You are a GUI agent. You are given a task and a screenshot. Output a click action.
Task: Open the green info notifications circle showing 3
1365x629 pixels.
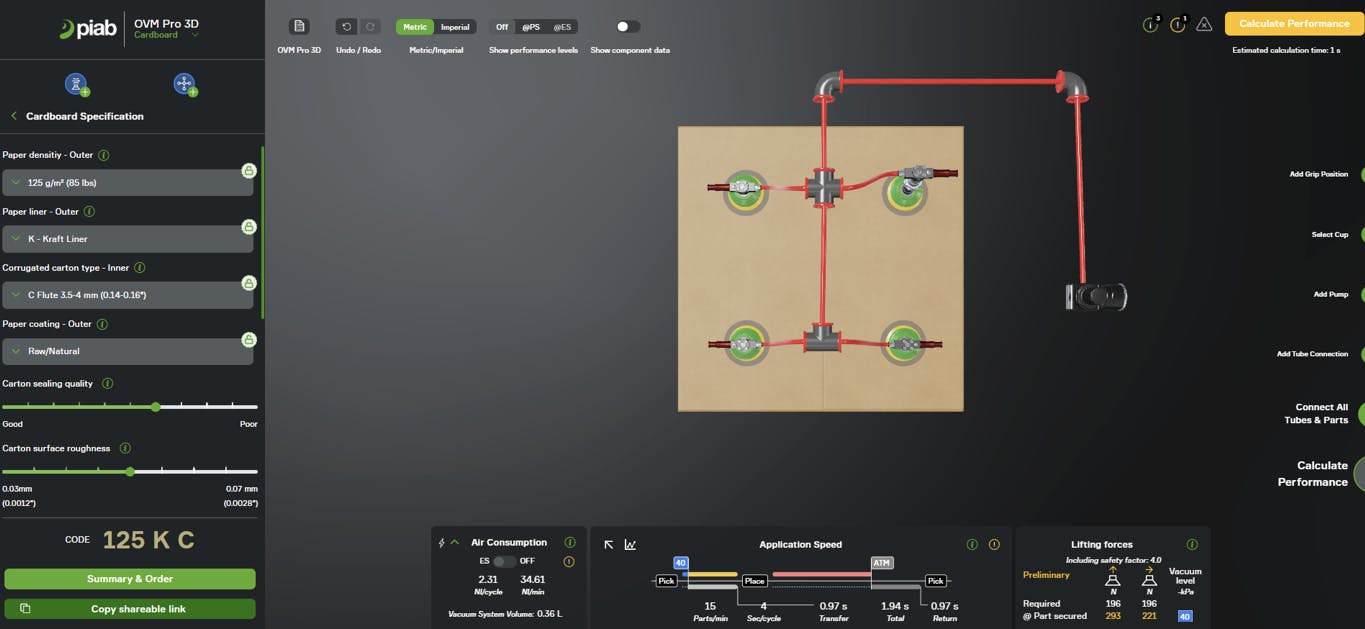pyautogui.click(x=1148, y=25)
